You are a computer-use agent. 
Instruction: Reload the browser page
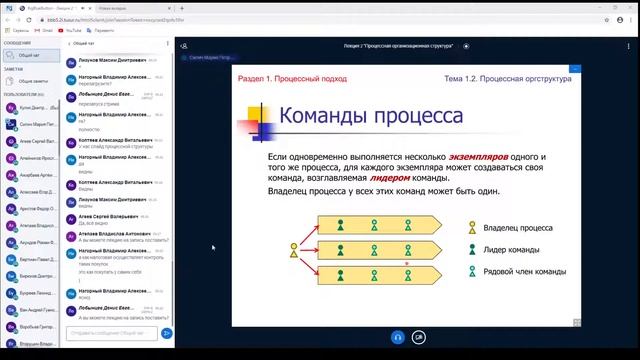click(29, 20)
